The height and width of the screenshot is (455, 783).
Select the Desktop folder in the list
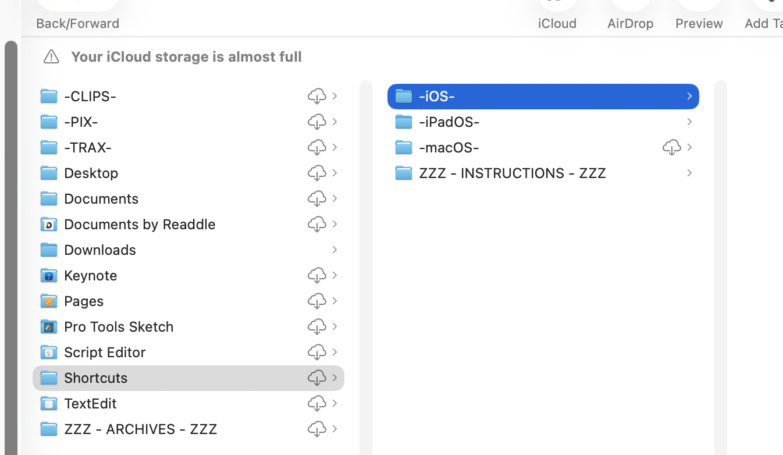pos(188,173)
